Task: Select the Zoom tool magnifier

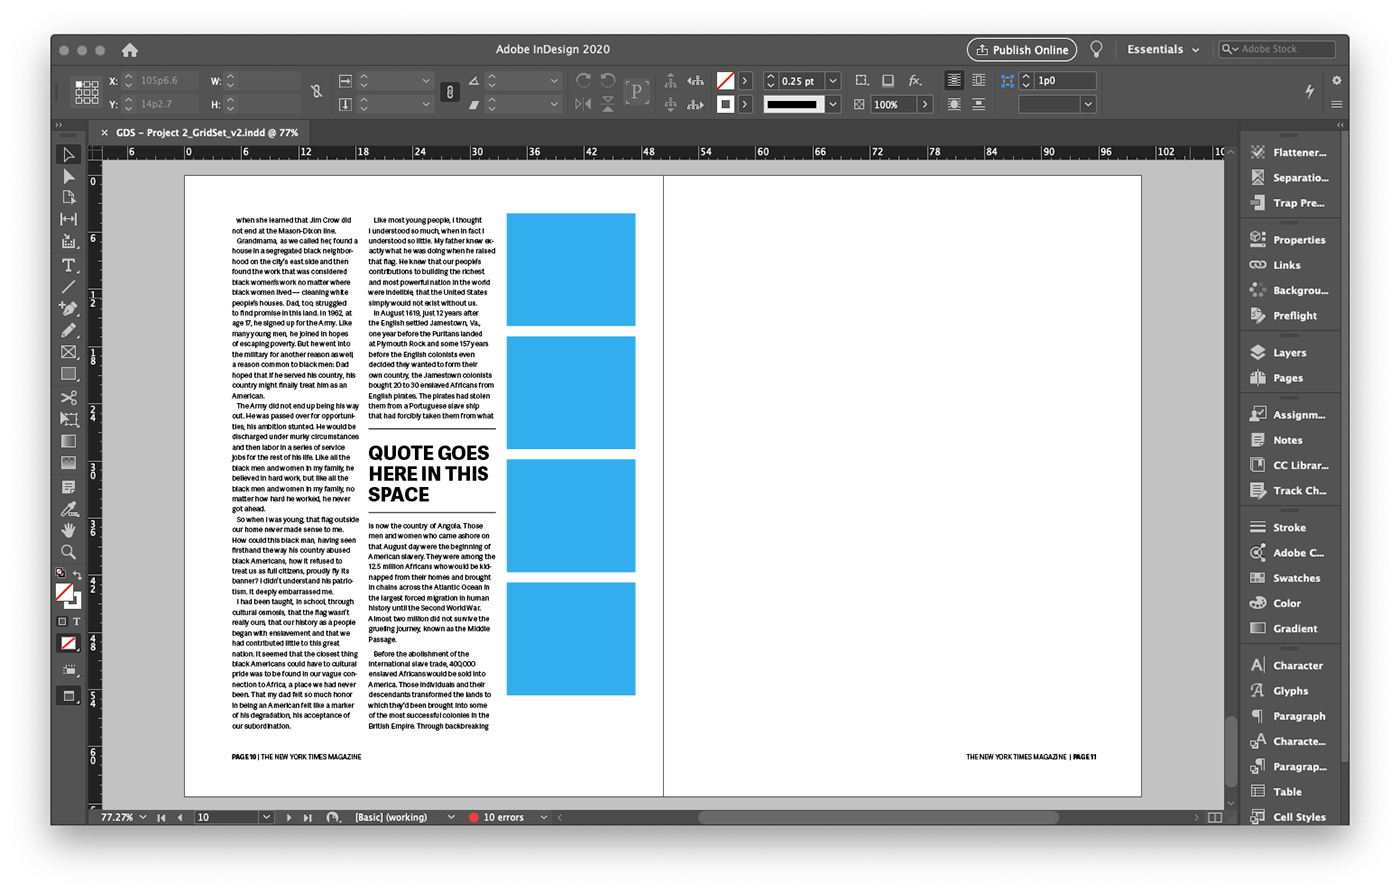Action: pyautogui.click(x=68, y=552)
